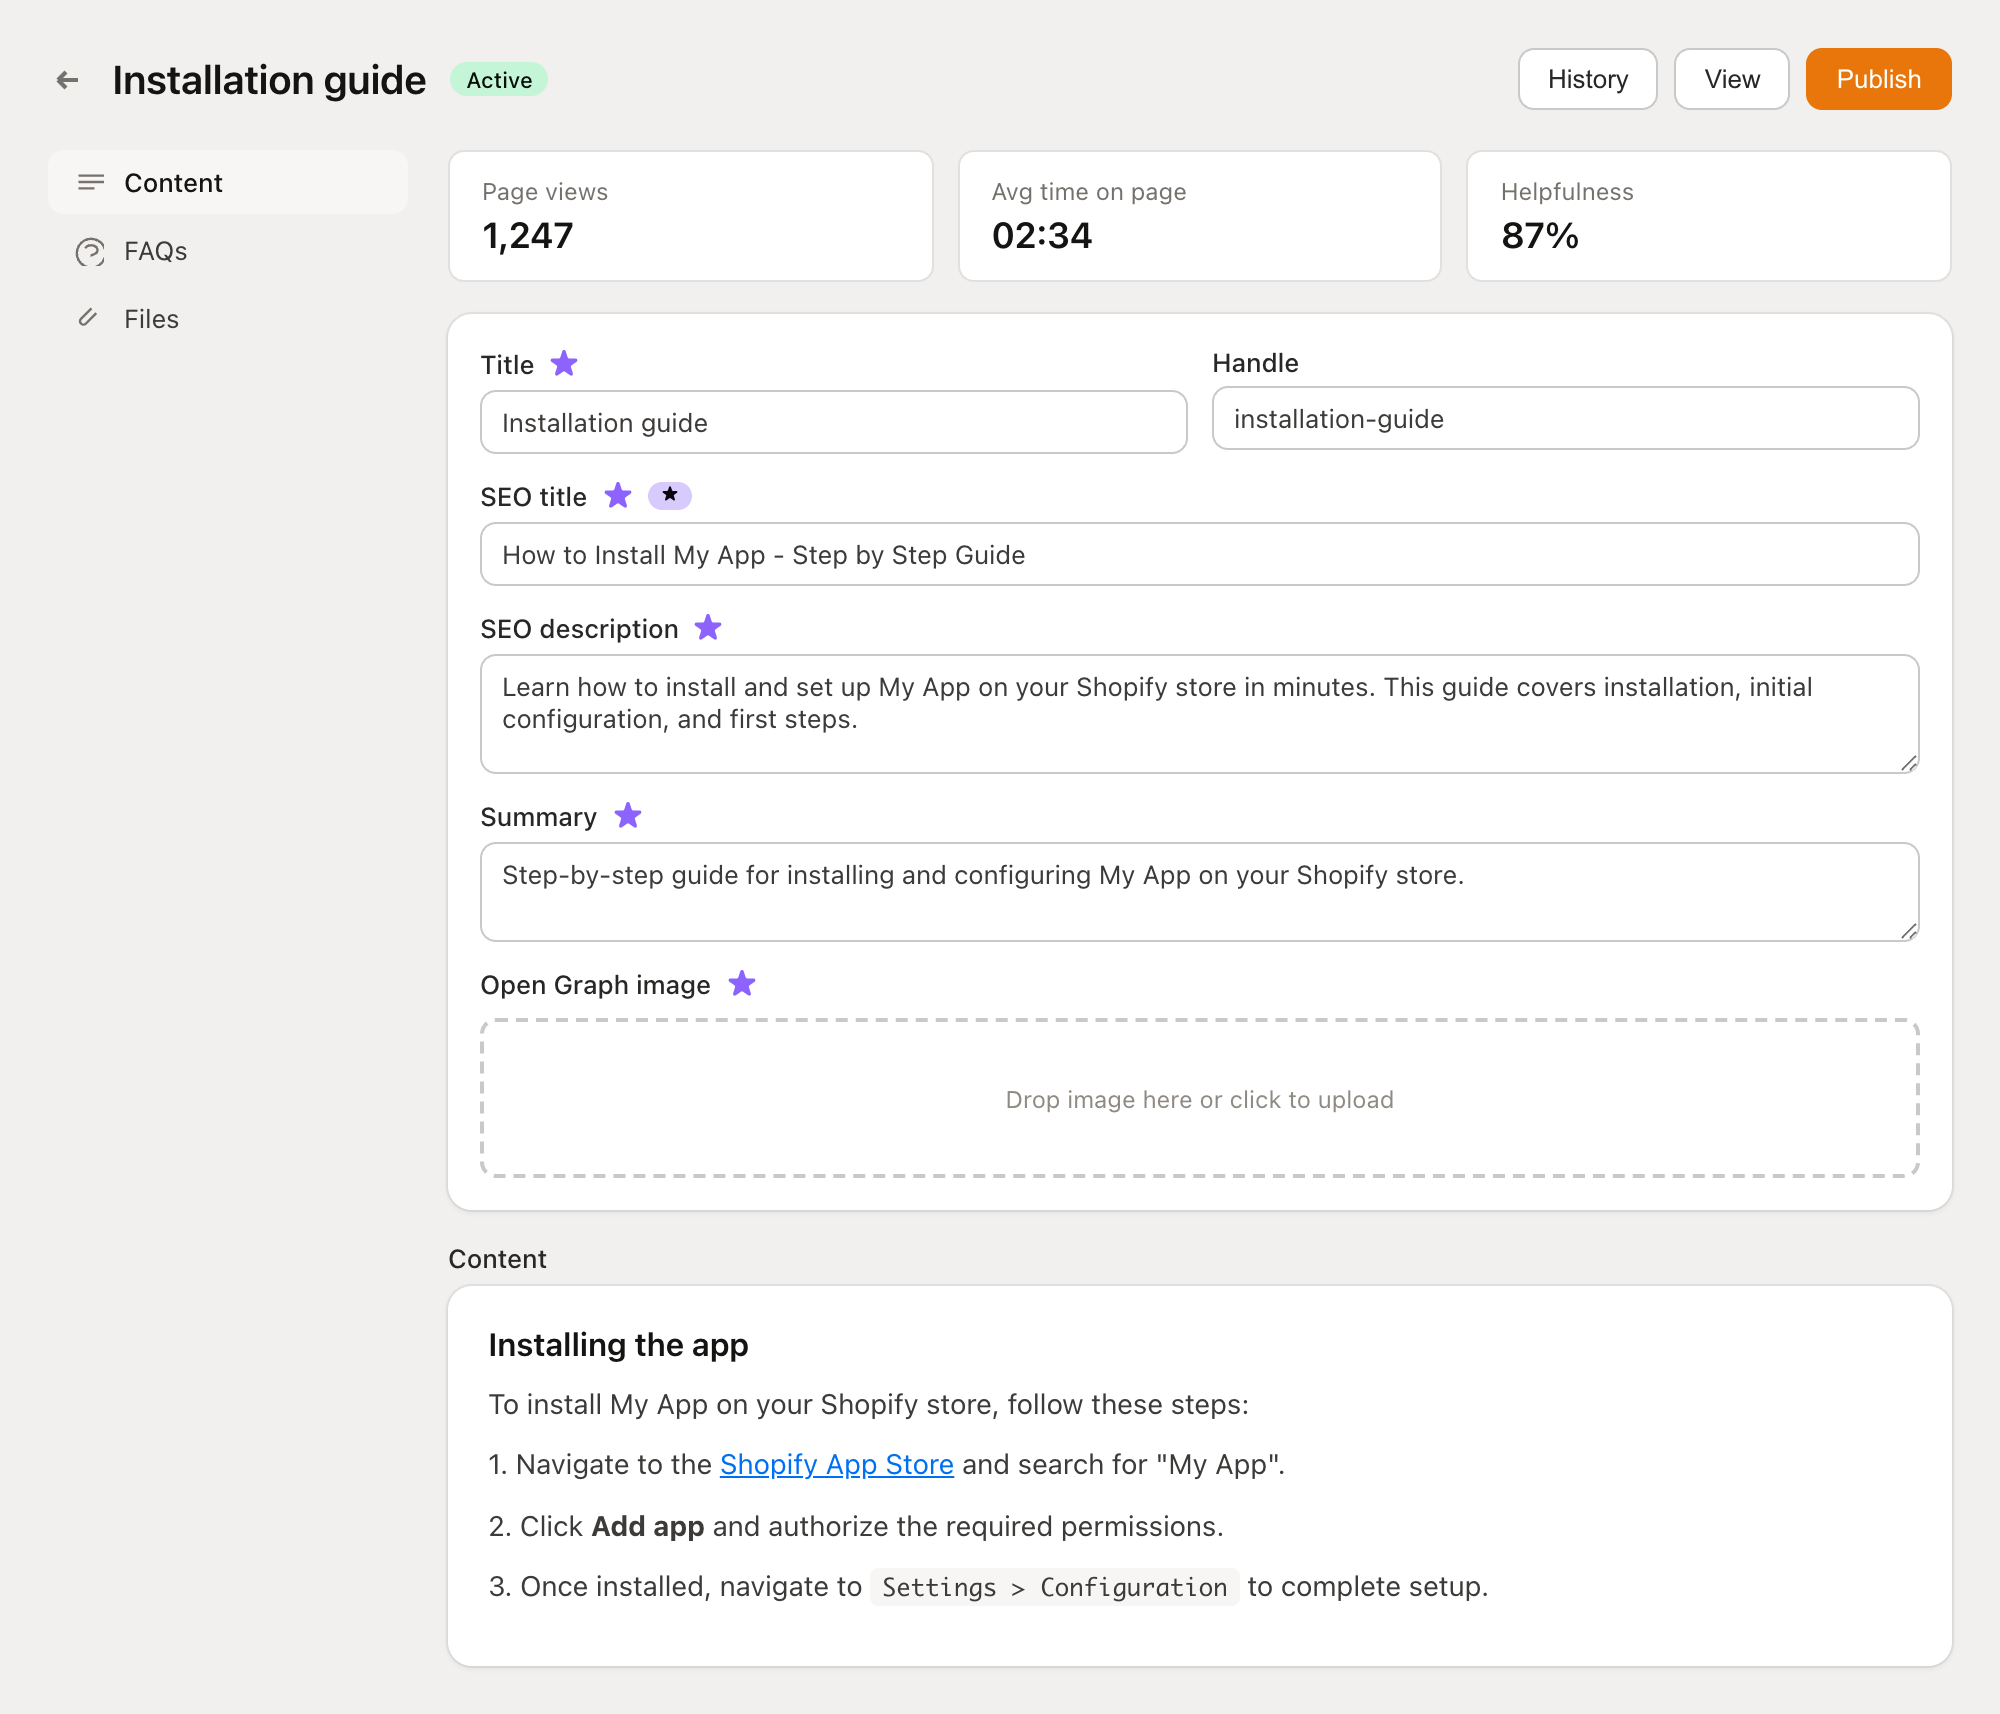The image size is (2000, 1714).
Task: Switch to the Files tab
Action: (x=150, y=318)
